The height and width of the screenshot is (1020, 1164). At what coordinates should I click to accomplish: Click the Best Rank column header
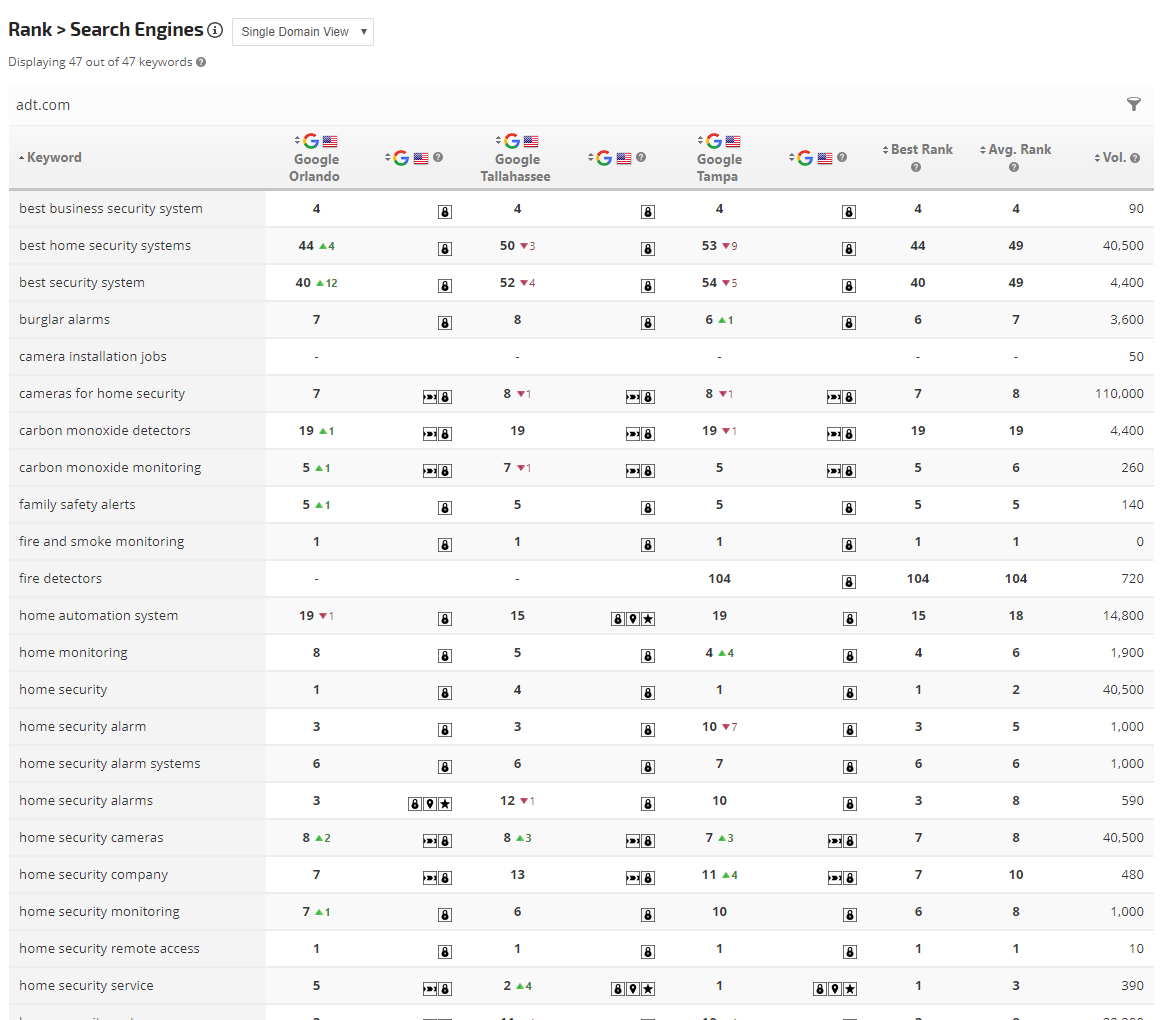click(921, 150)
